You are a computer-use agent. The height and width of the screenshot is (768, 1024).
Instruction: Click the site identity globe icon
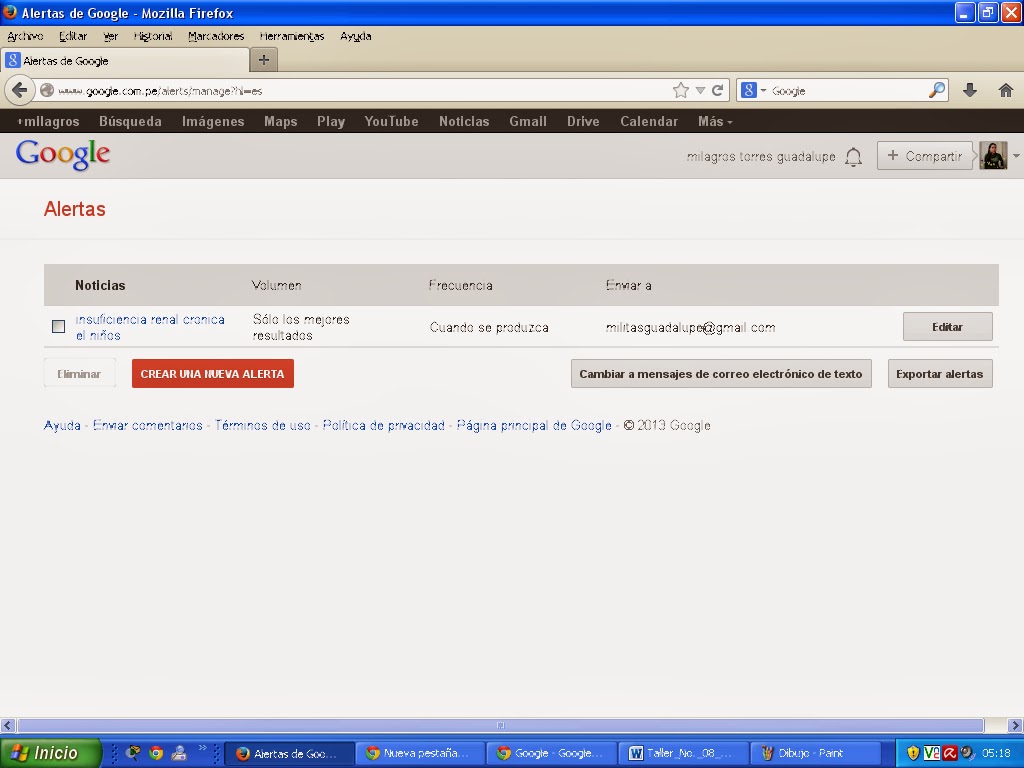tap(46, 90)
